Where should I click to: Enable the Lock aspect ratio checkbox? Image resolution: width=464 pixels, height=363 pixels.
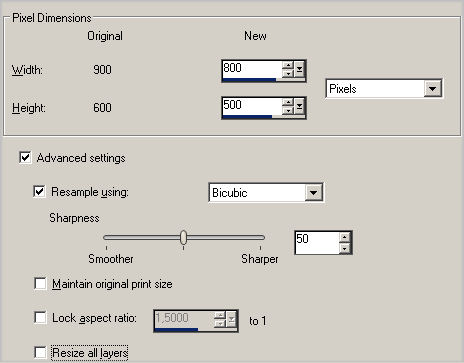click(x=40, y=317)
